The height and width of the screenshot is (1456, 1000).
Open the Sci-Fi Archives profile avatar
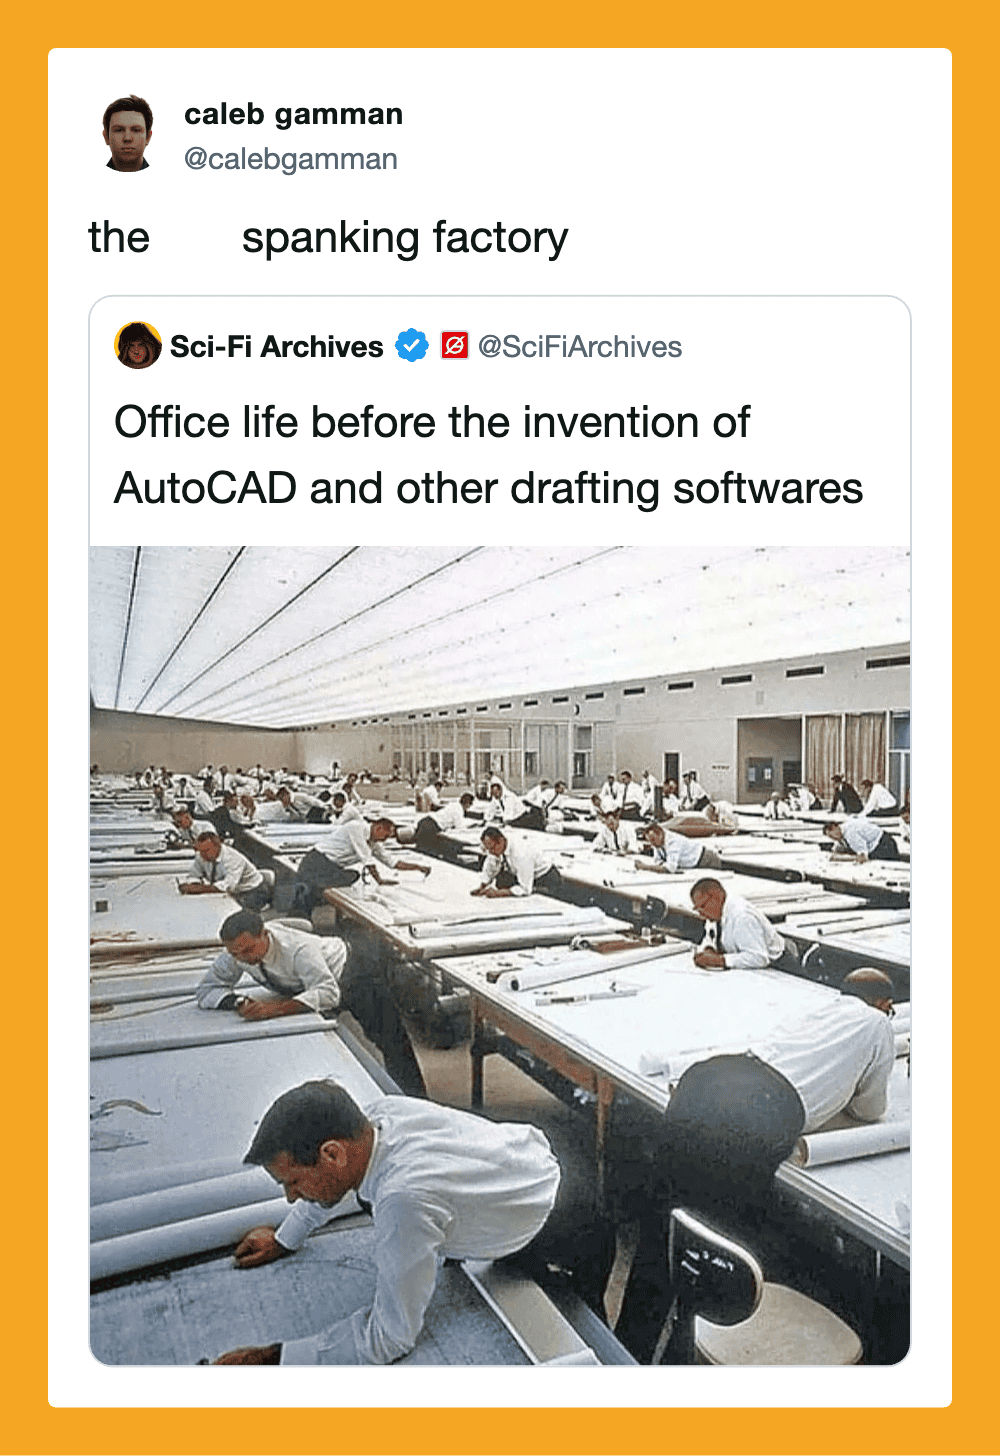coord(138,346)
